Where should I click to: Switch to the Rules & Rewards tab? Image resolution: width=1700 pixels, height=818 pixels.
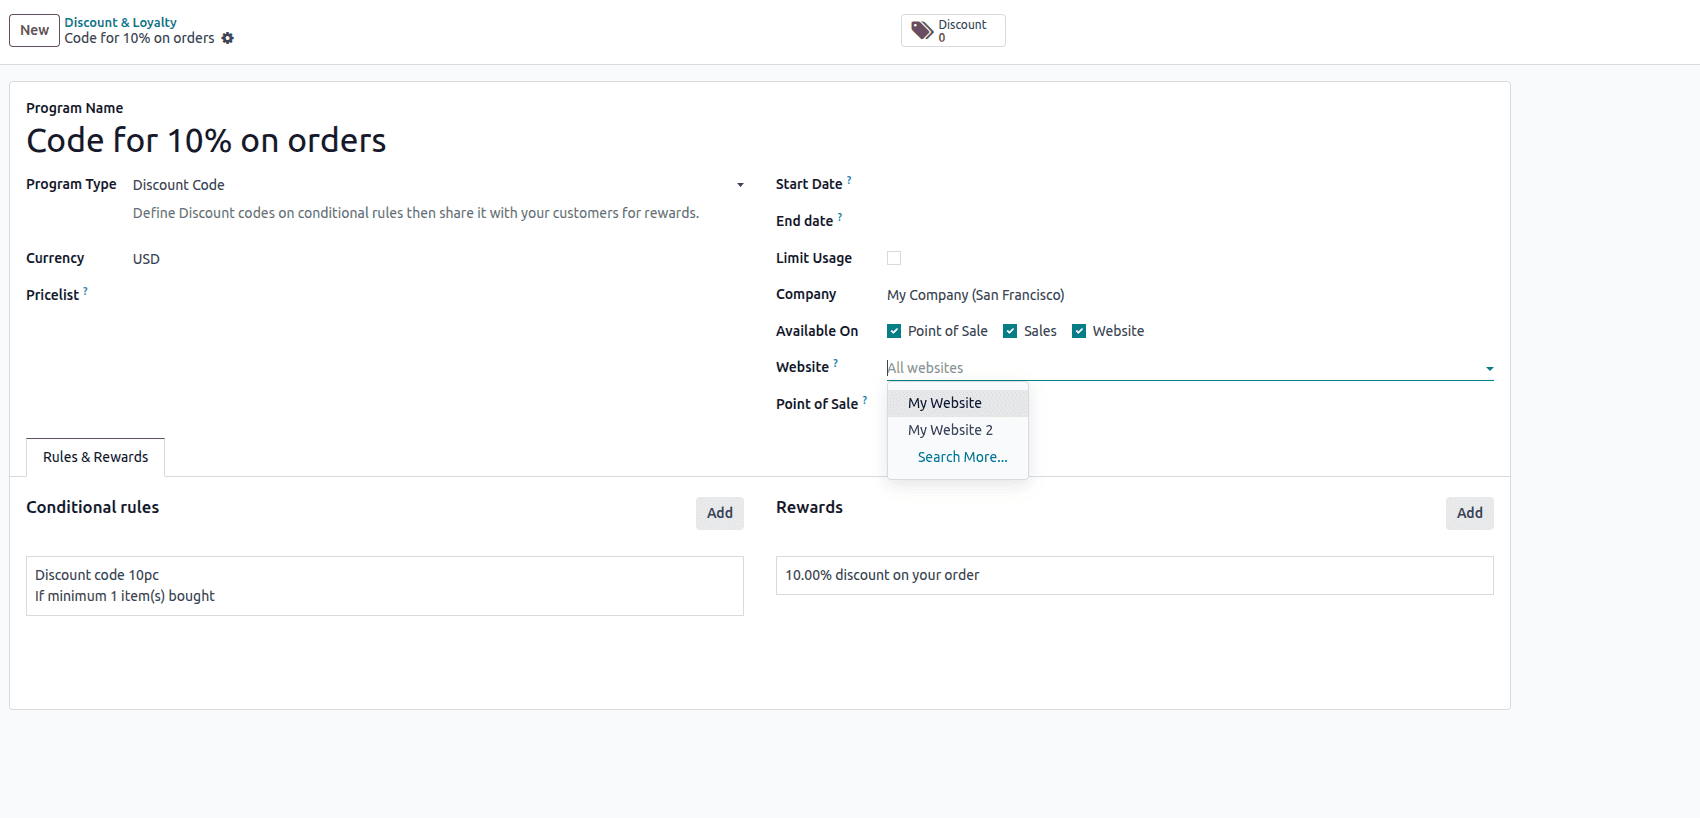(95, 457)
